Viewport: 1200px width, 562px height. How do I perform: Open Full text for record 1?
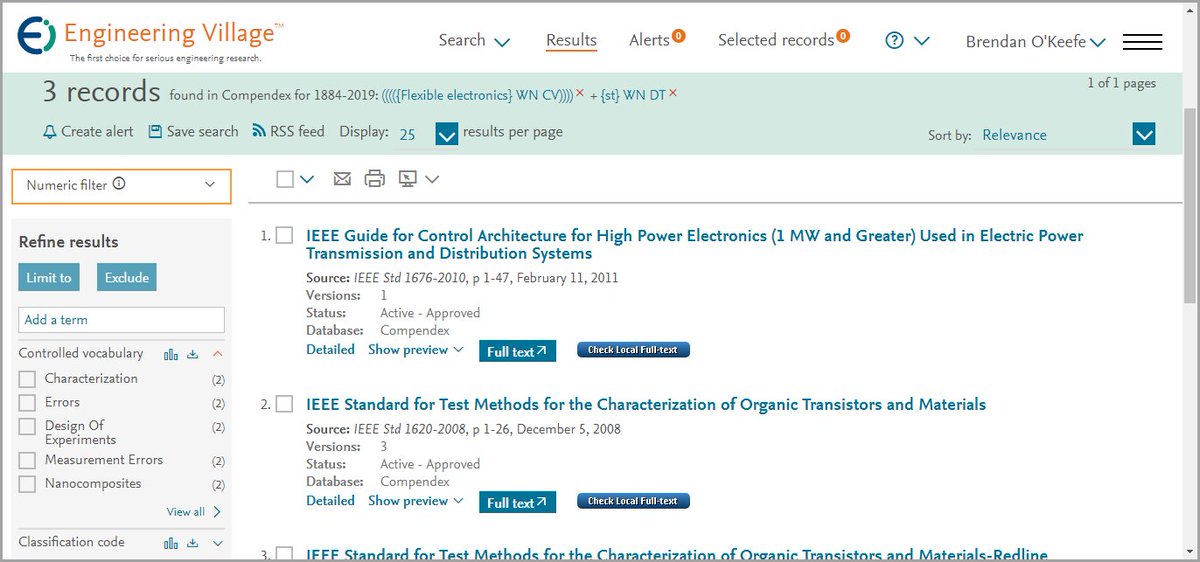coord(517,352)
